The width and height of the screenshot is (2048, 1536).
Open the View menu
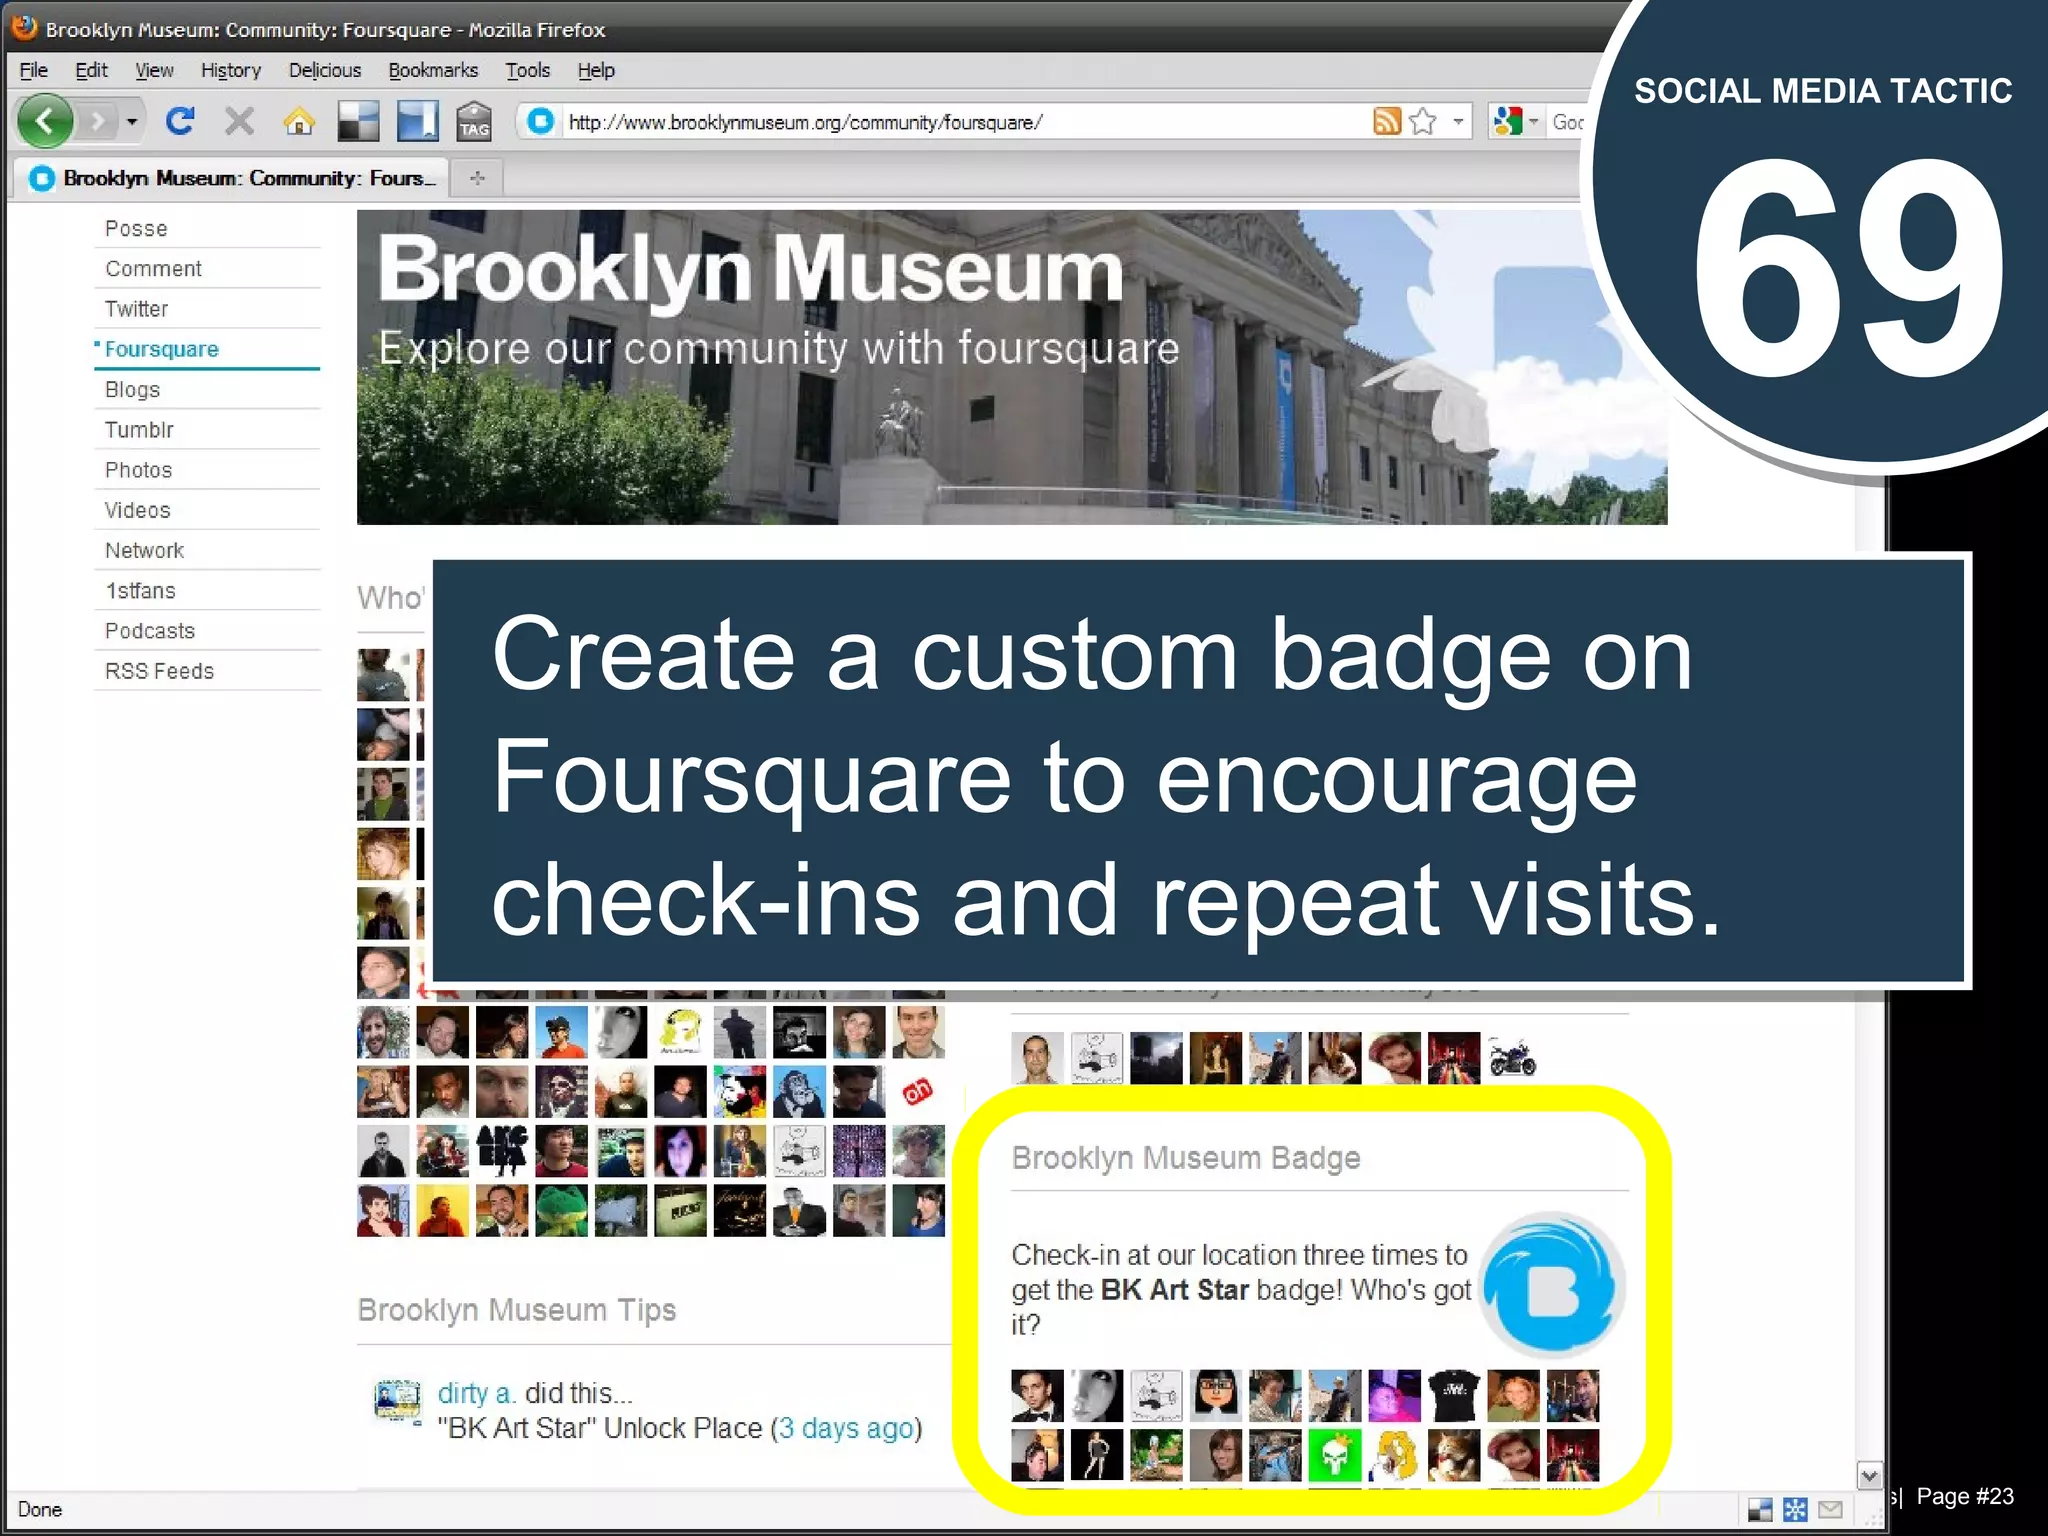tap(154, 70)
